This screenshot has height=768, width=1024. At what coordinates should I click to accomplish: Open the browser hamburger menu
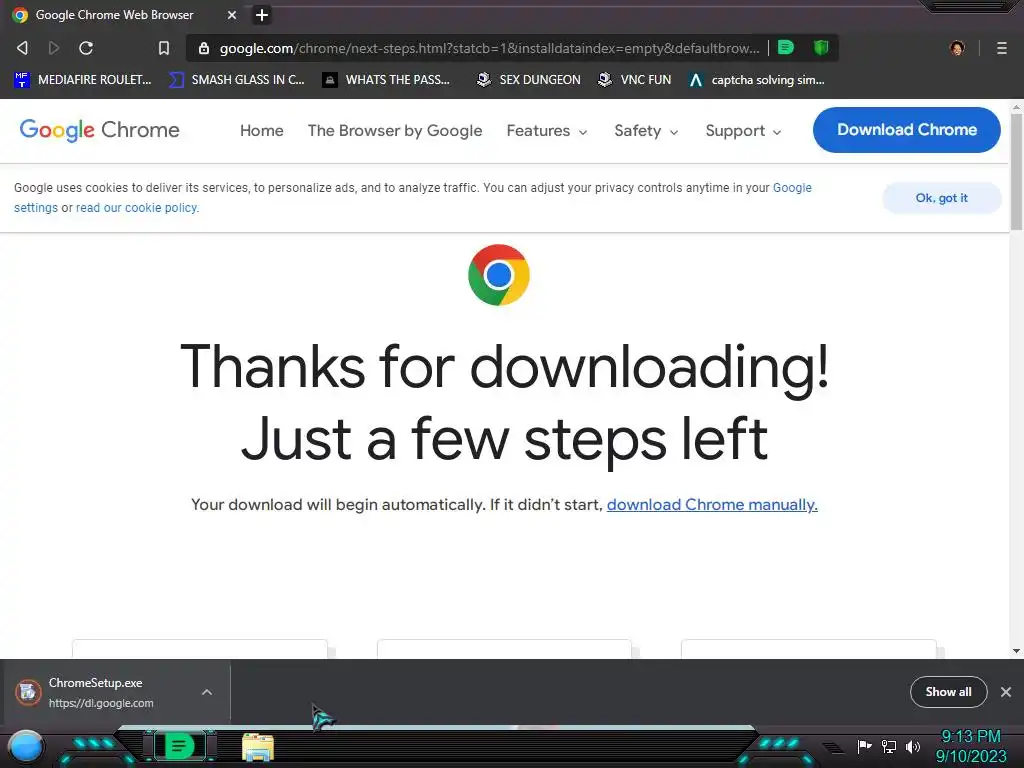tap(1002, 48)
